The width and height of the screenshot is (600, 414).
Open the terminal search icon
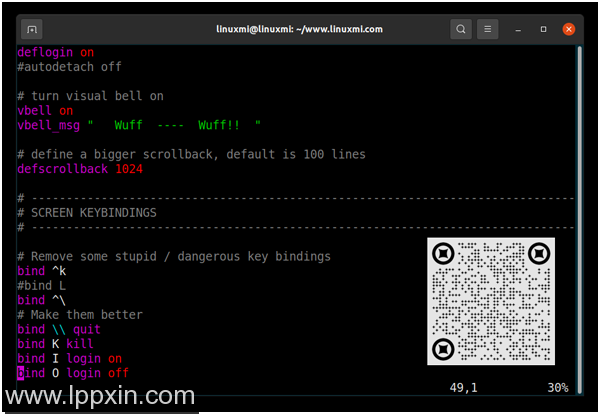click(x=461, y=29)
